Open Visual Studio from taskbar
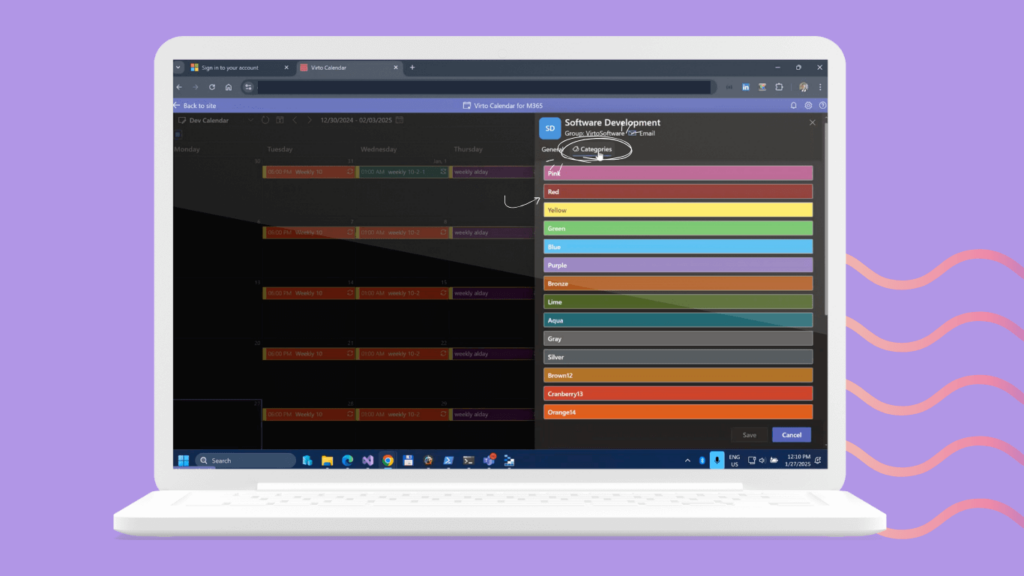Viewport: 1024px width, 576px height. click(x=368, y=460)
